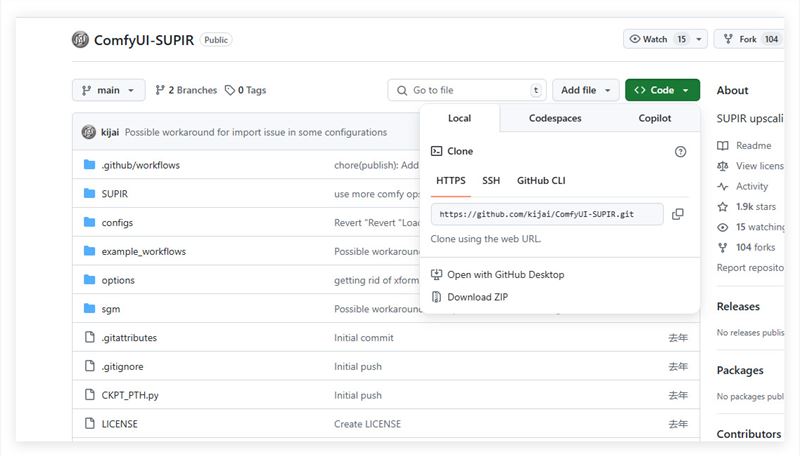Open the kijai author link
The width and height of the screenshot is (800, 456).
tap(110, 132)
